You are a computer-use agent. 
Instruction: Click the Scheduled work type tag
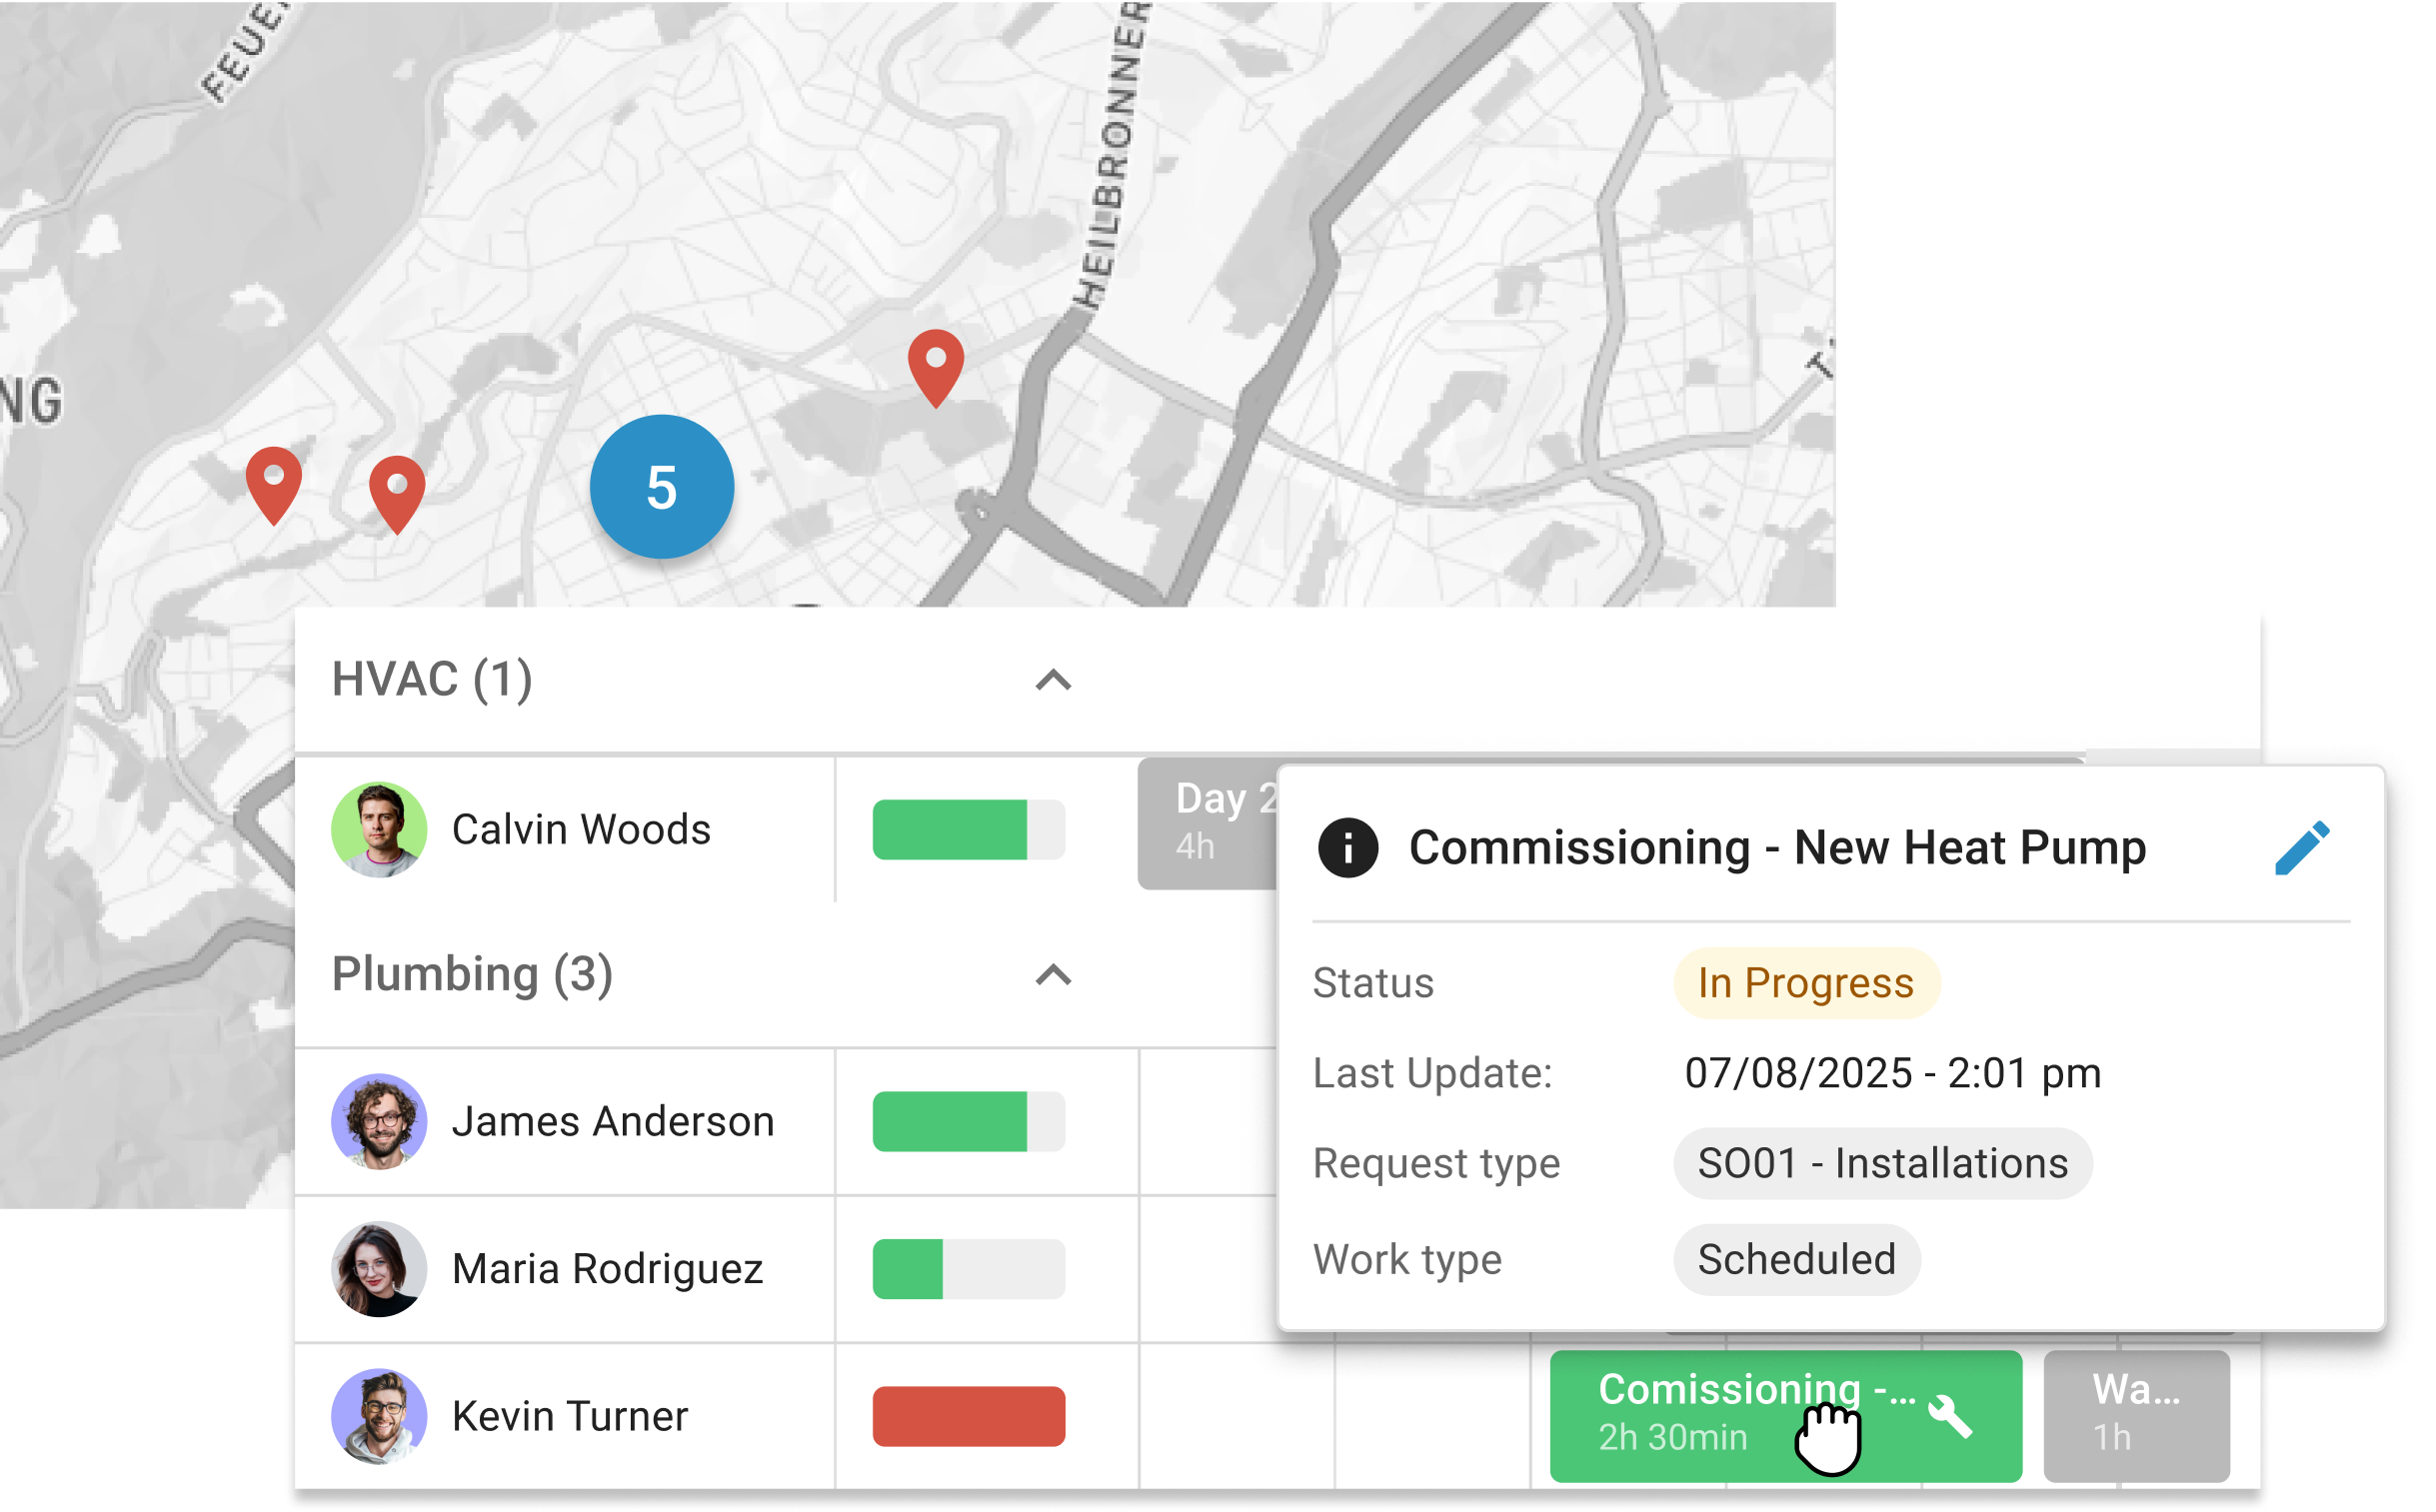pyautogui.click(x=1796, y=1260)
